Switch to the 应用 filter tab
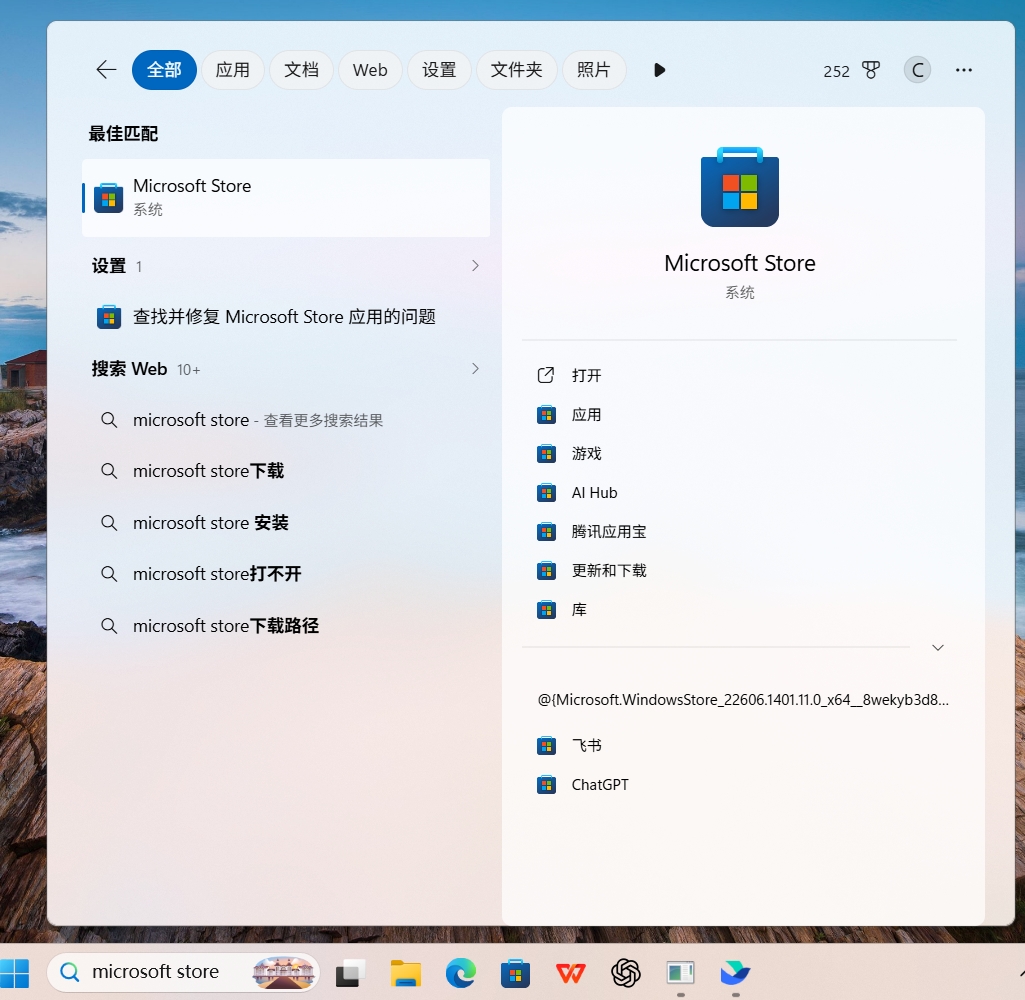Viewport: 1025px width, 1000px height. pos(233,70)
